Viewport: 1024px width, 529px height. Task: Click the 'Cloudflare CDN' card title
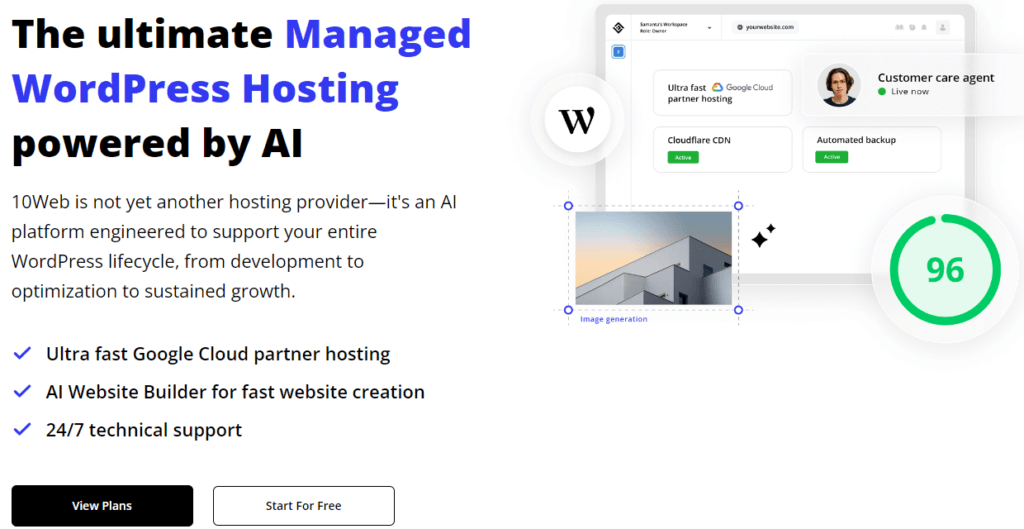[x=699, y=140]
